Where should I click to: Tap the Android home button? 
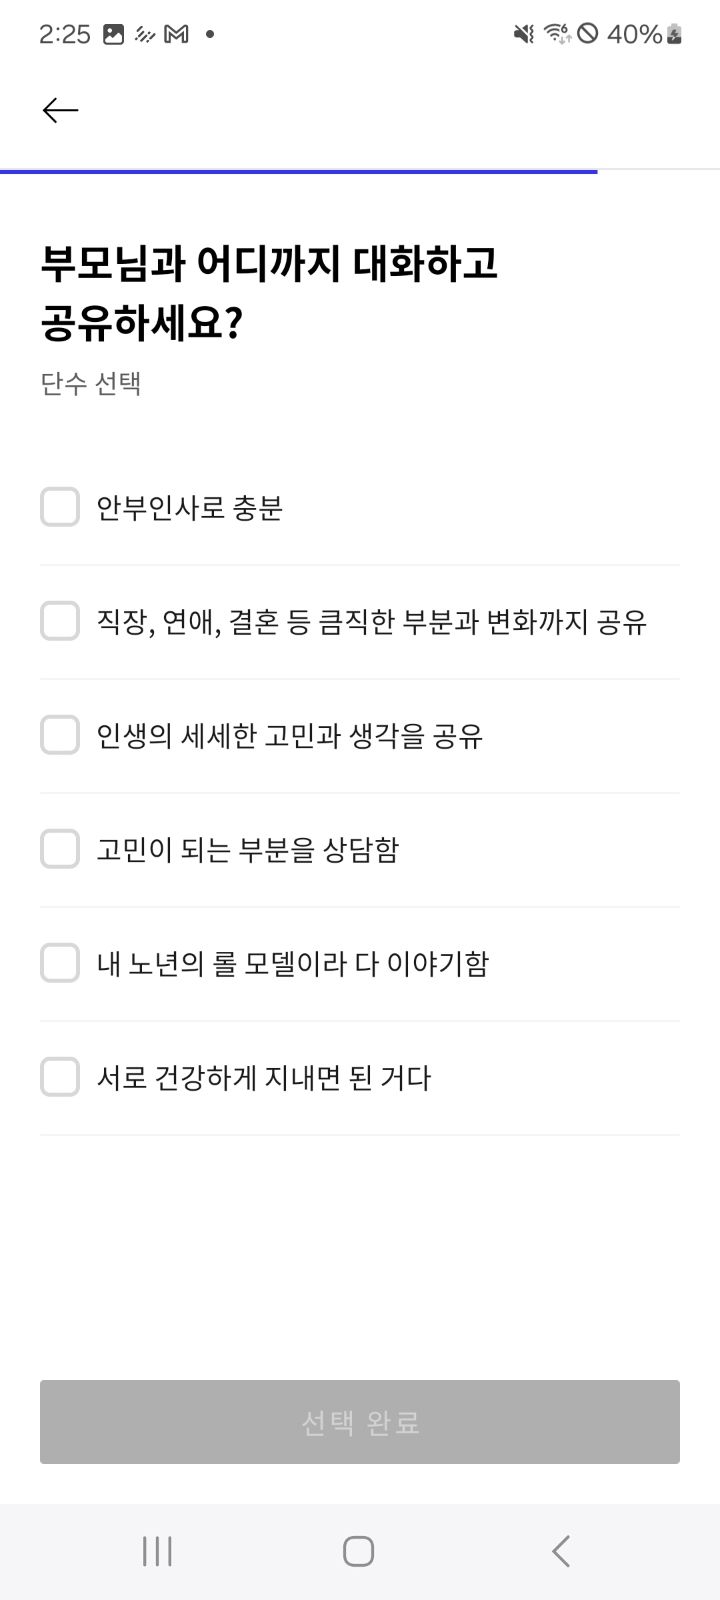pos(358,1551)
